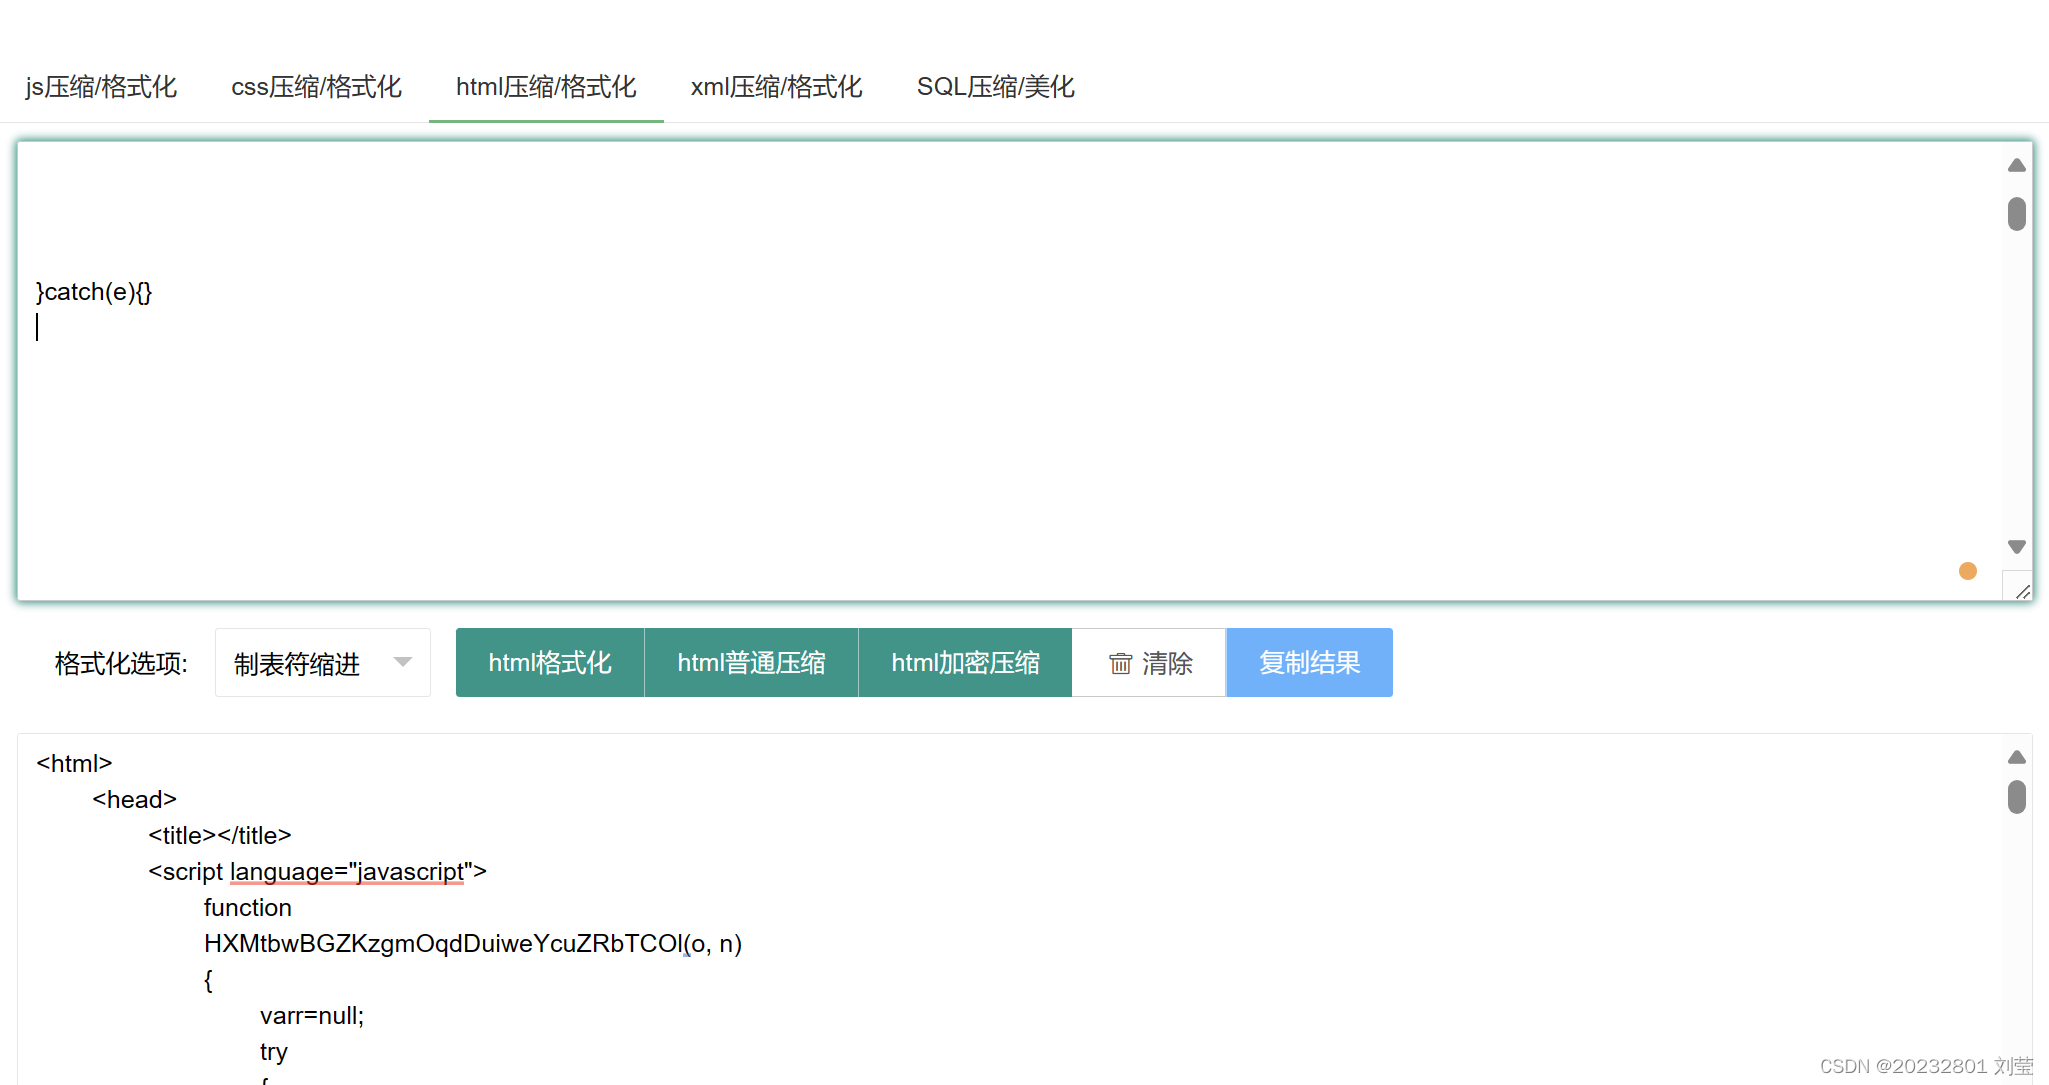The image size is (2049, 1085).
Task: Click the output area scrollbar thumb
Action: (2017, 797)
